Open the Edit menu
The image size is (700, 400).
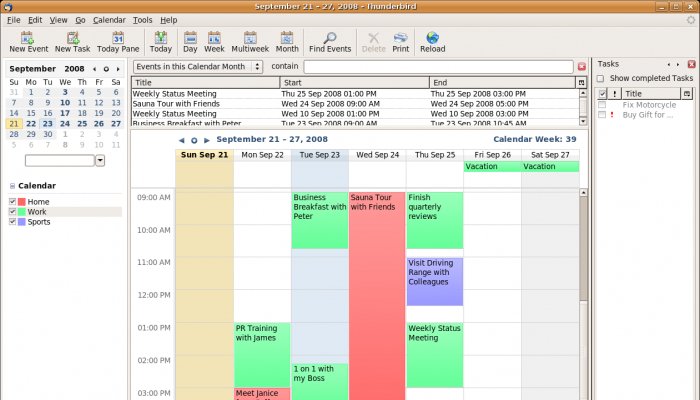35,20
